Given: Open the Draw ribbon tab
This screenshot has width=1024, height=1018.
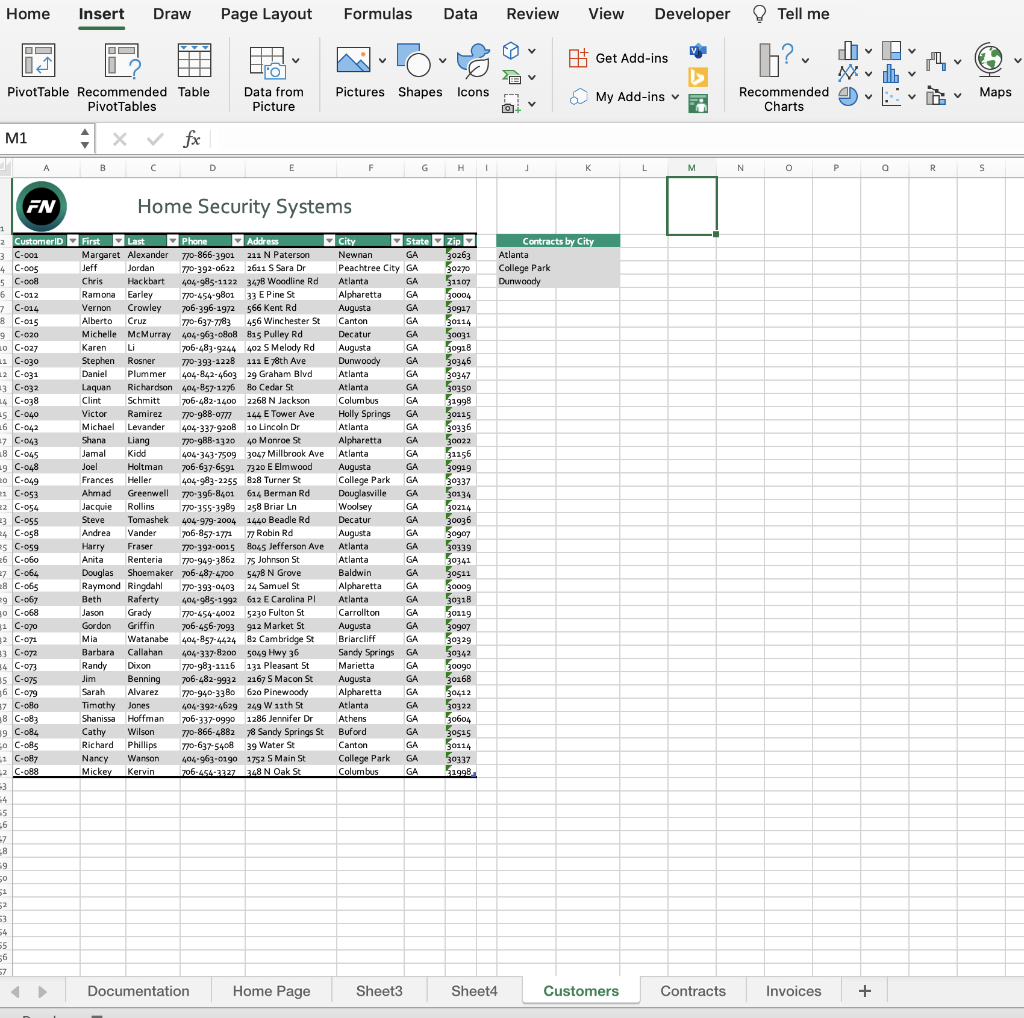Looking at the screenshot, I should tap(172, 14).
